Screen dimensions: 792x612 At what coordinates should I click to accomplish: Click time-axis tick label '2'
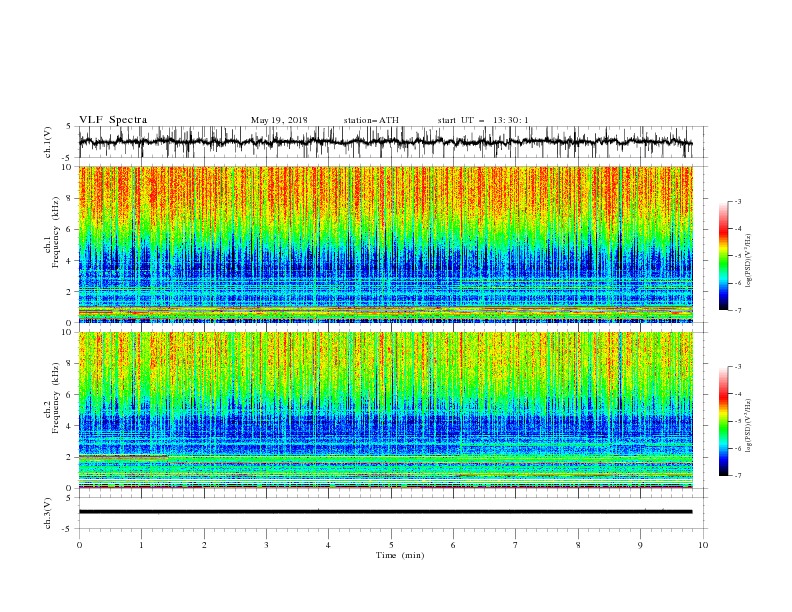click(204, 545)
